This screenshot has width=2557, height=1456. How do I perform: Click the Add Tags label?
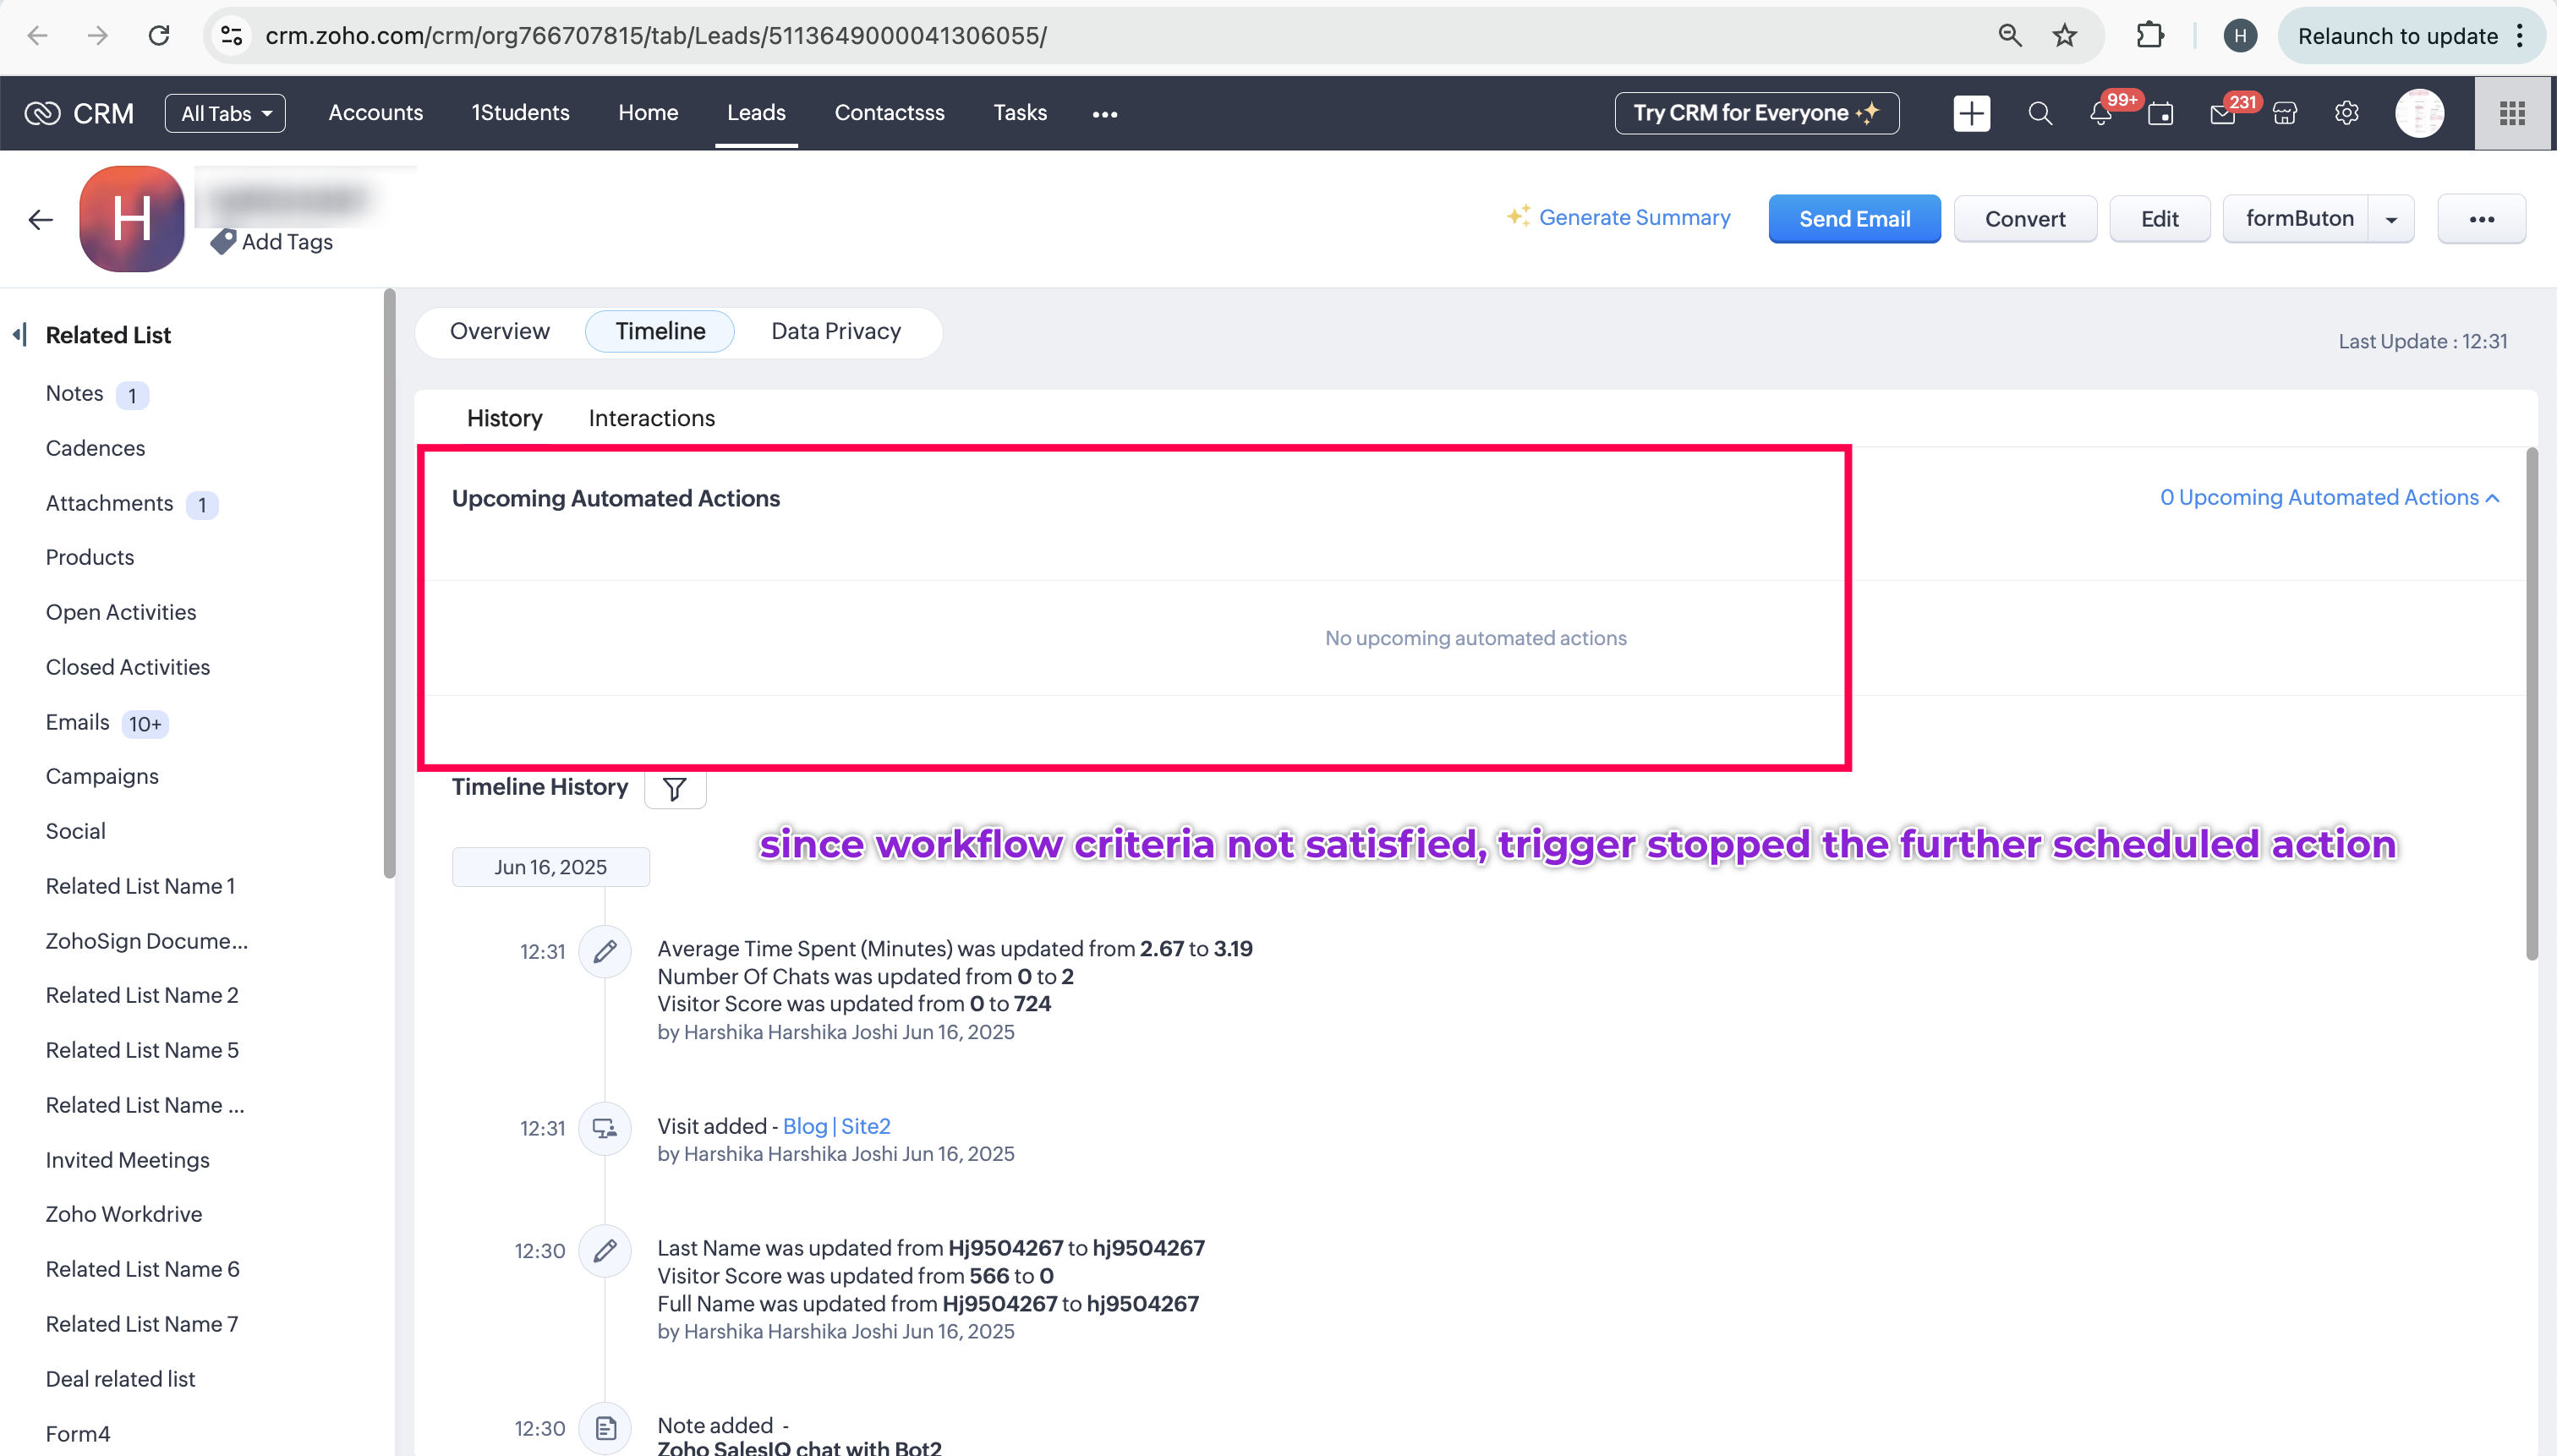286,242
